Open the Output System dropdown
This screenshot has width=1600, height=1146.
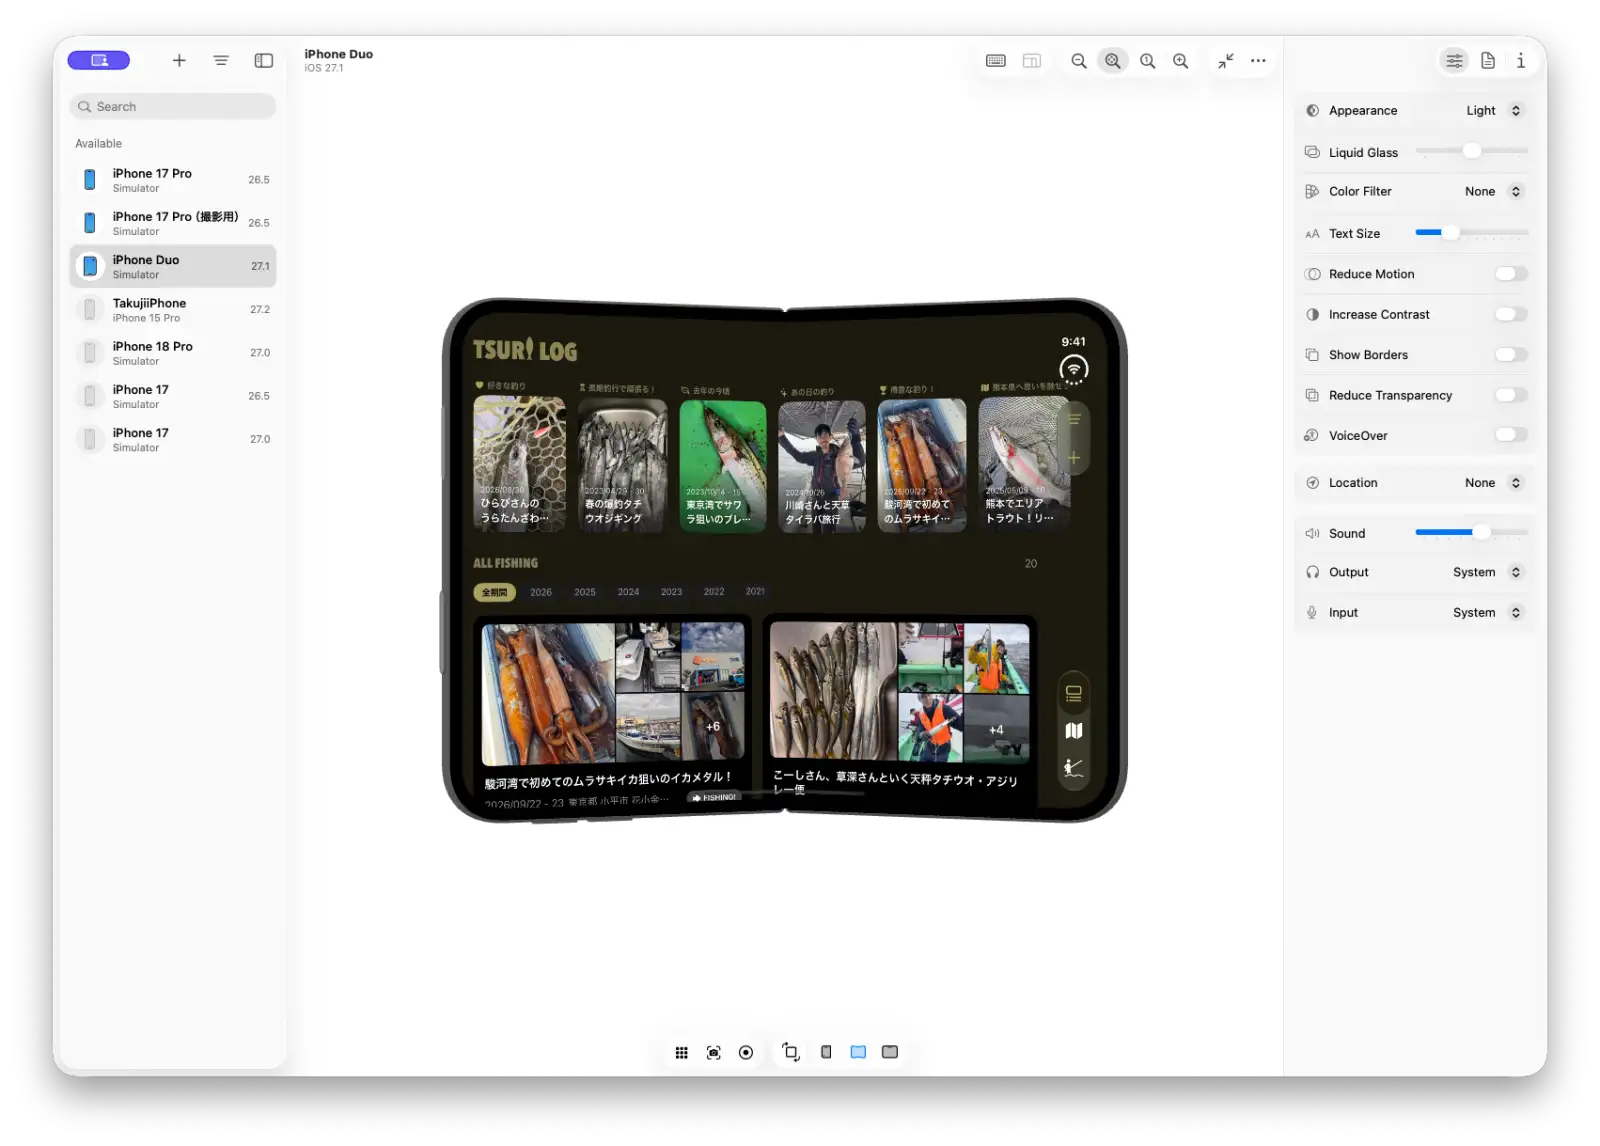[x=1488, y=572]
